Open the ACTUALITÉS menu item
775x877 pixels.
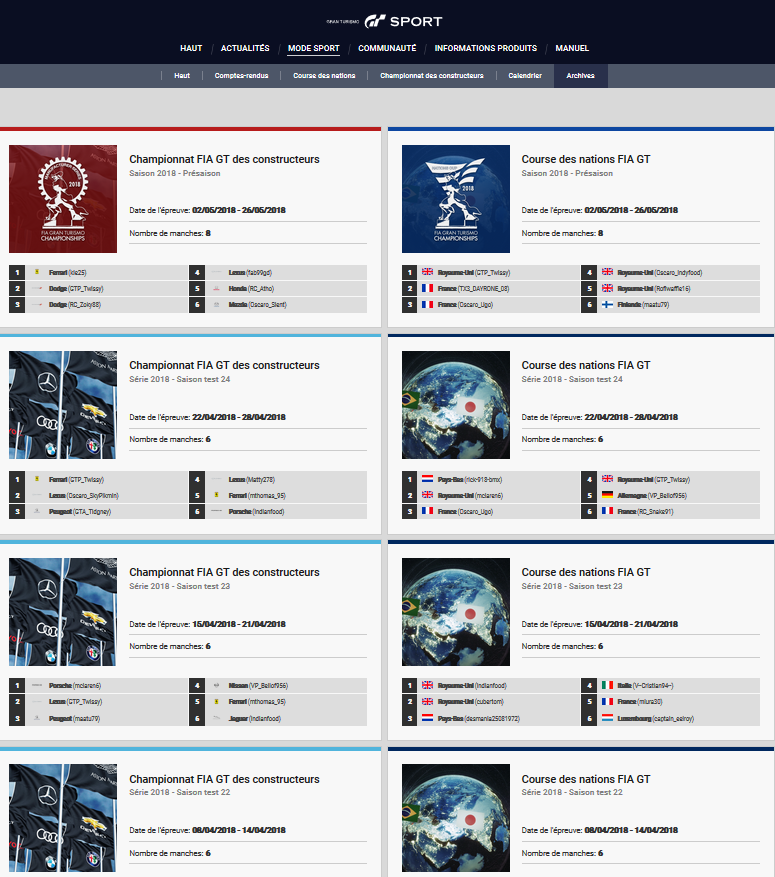click(x=245, y=48)
